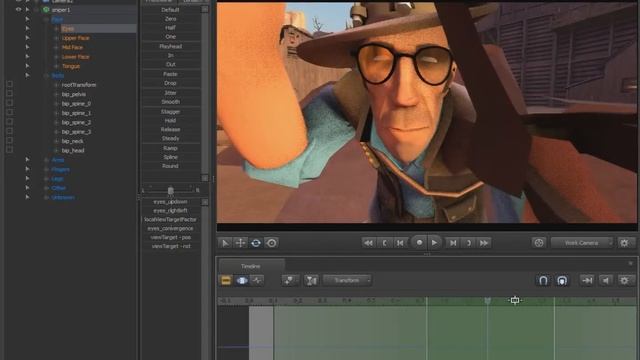This screenshot has height=360, width=640.
Task: Select the viewTarget - pos control
Action: [x=171, y=238]
